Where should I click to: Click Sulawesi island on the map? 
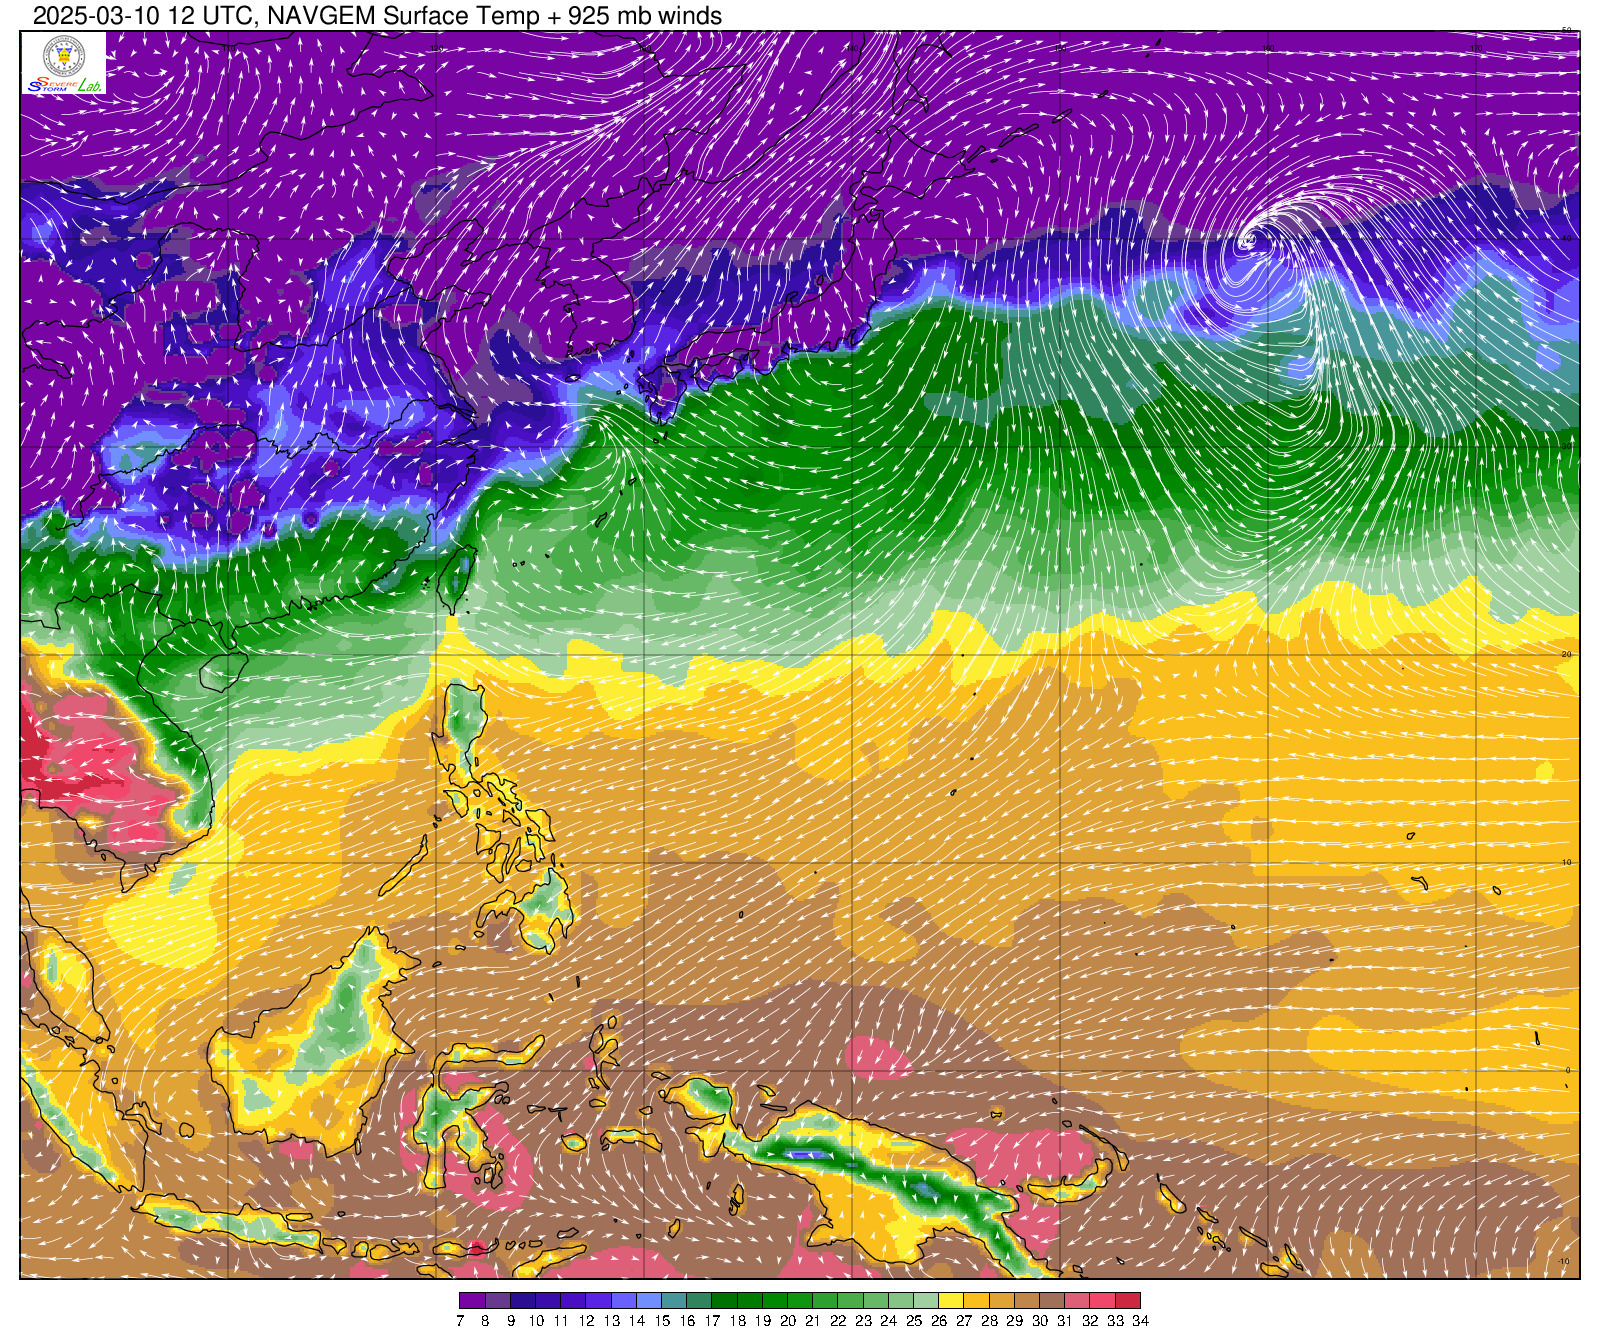(x=450, y=1120)
